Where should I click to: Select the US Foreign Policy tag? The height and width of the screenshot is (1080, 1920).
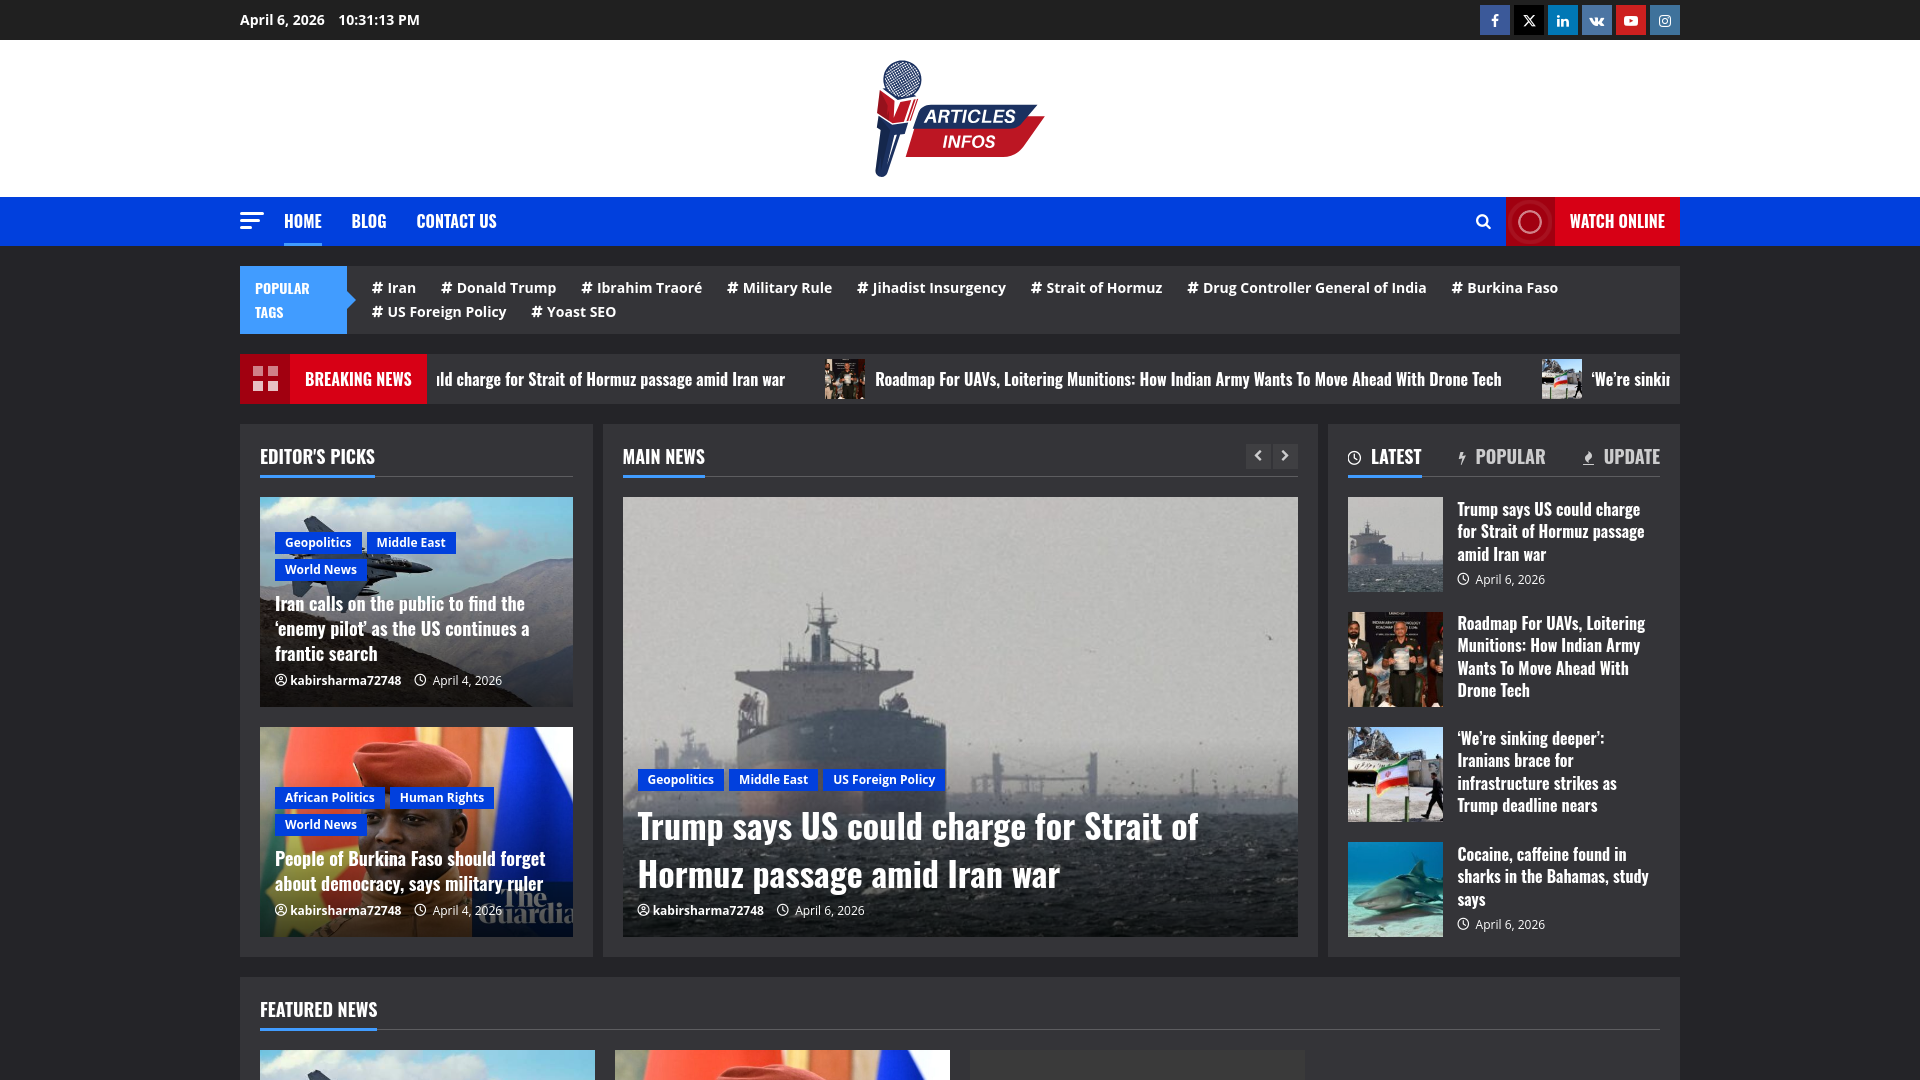tap(439, 312)
